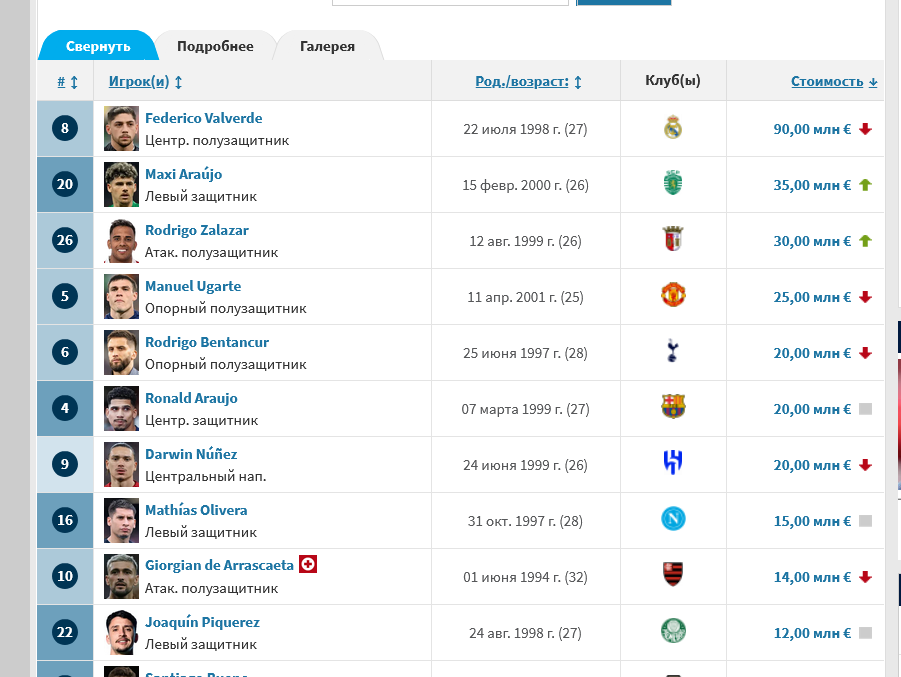Sort by Стоимость market value column
The height and width of the screenshot is (677, 901).
pyautogui.click(x=834, y=82)
